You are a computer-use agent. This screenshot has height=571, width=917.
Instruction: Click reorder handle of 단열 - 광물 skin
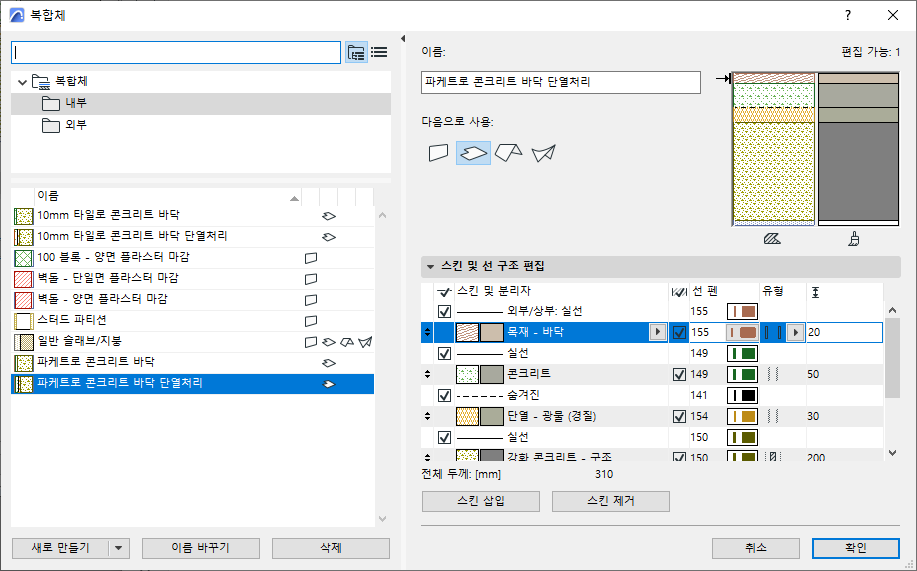coord(428,417)
